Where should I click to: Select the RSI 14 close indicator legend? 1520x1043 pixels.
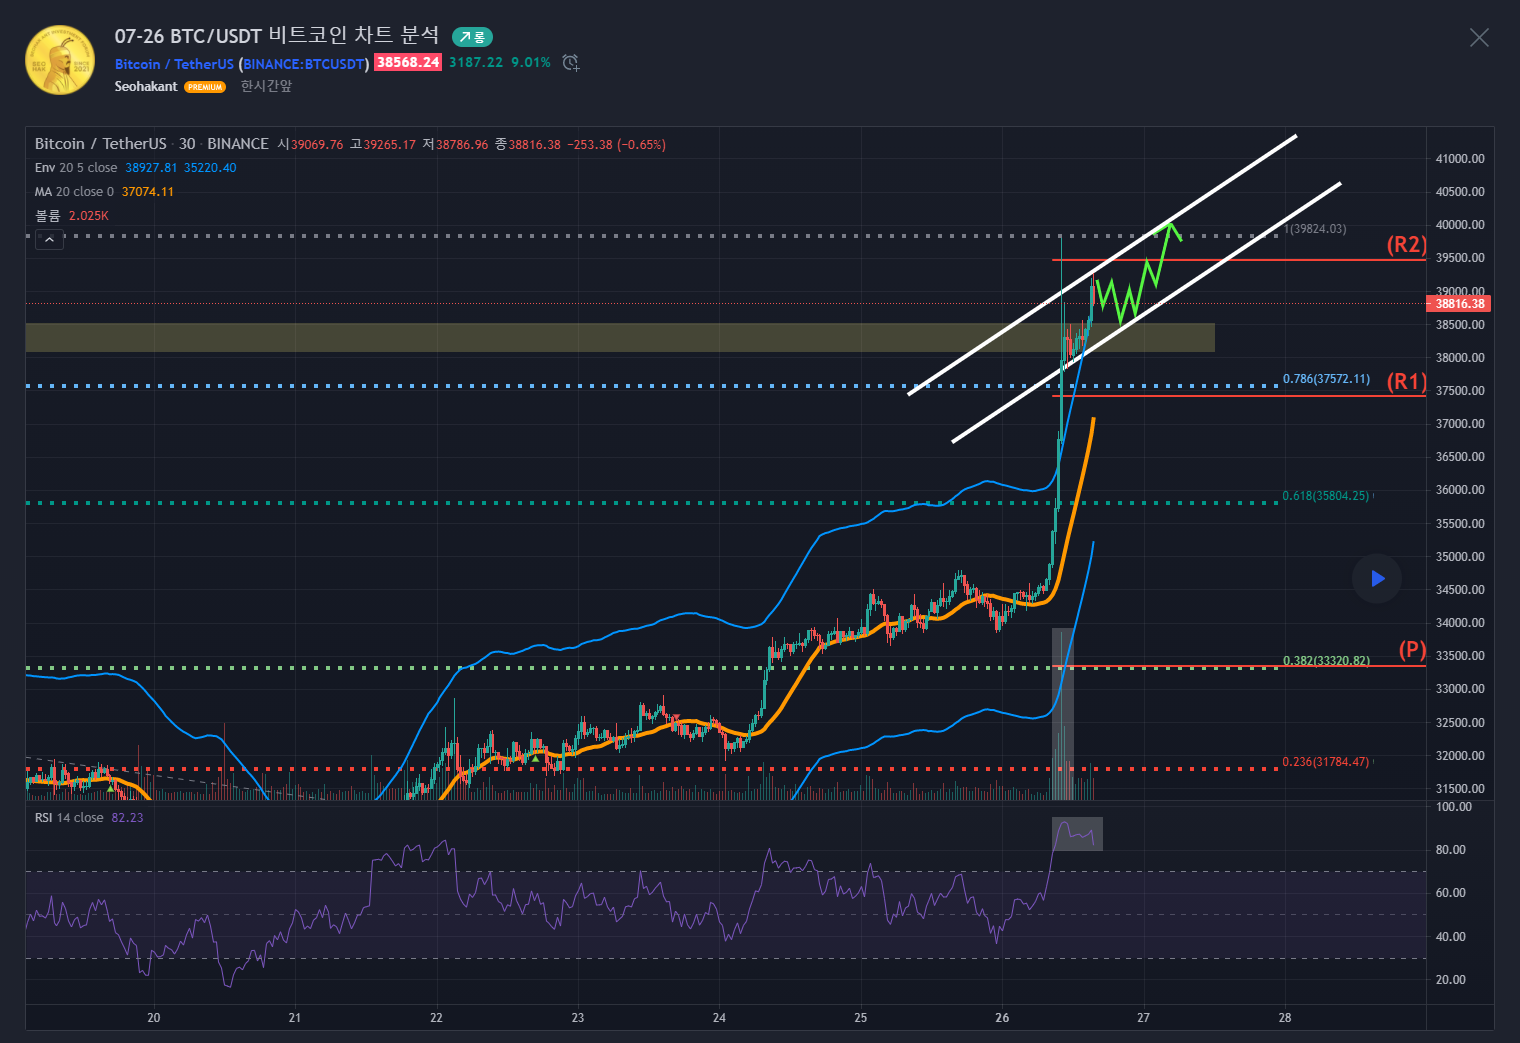click(x=69, y=818)
